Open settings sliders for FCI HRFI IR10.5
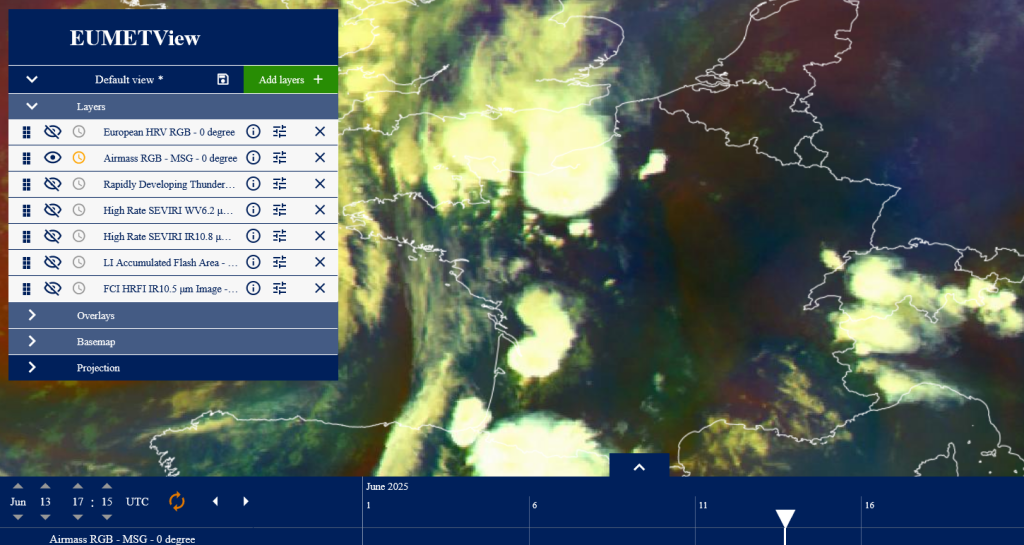The width and height of the screenshot is (1024, 545). point(280,288)
